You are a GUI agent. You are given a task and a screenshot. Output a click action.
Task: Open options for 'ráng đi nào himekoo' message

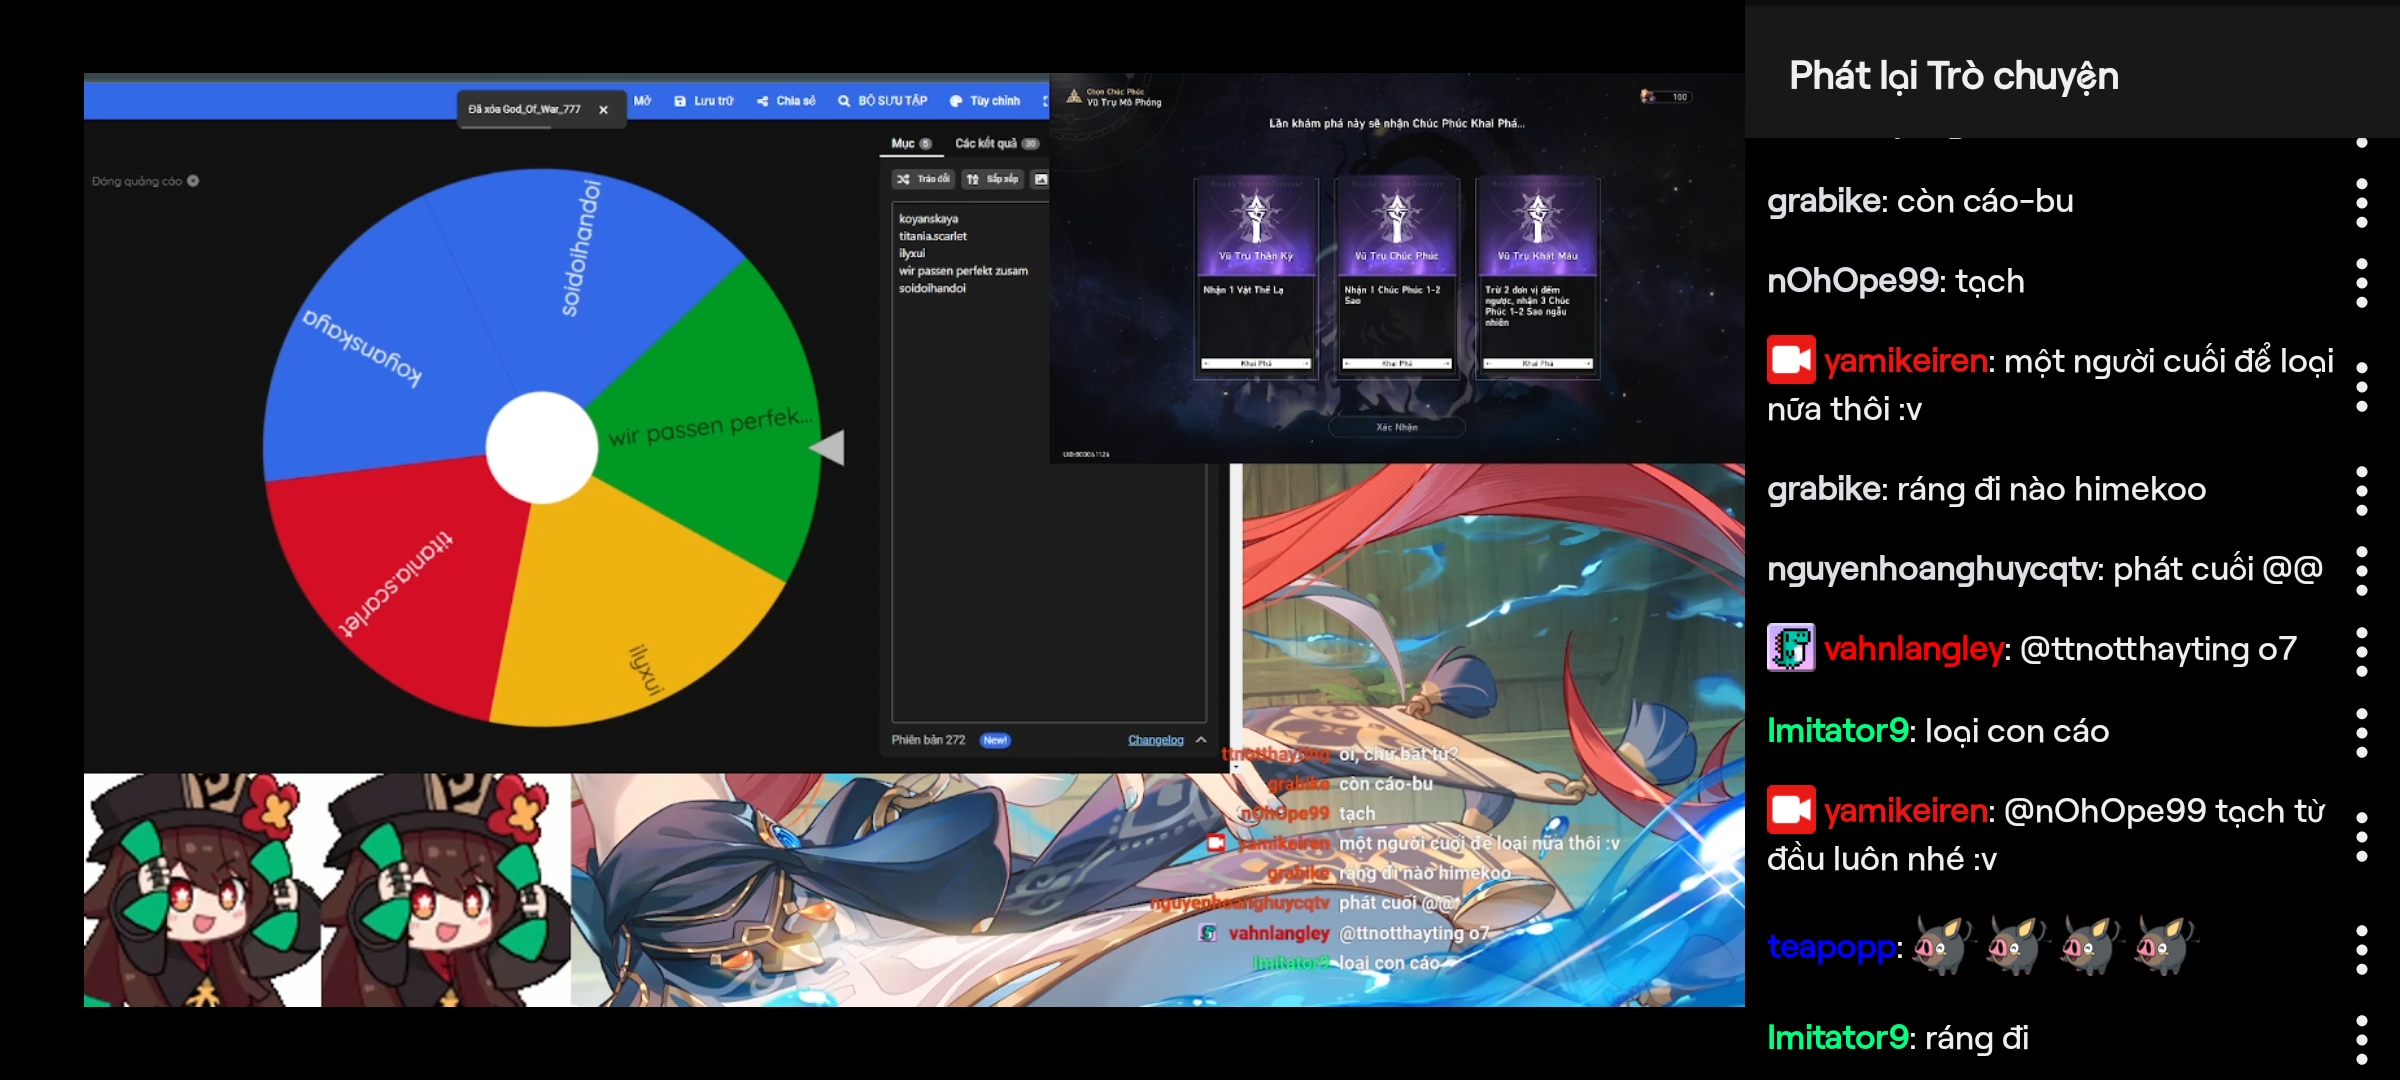[x=2362, y=491]
